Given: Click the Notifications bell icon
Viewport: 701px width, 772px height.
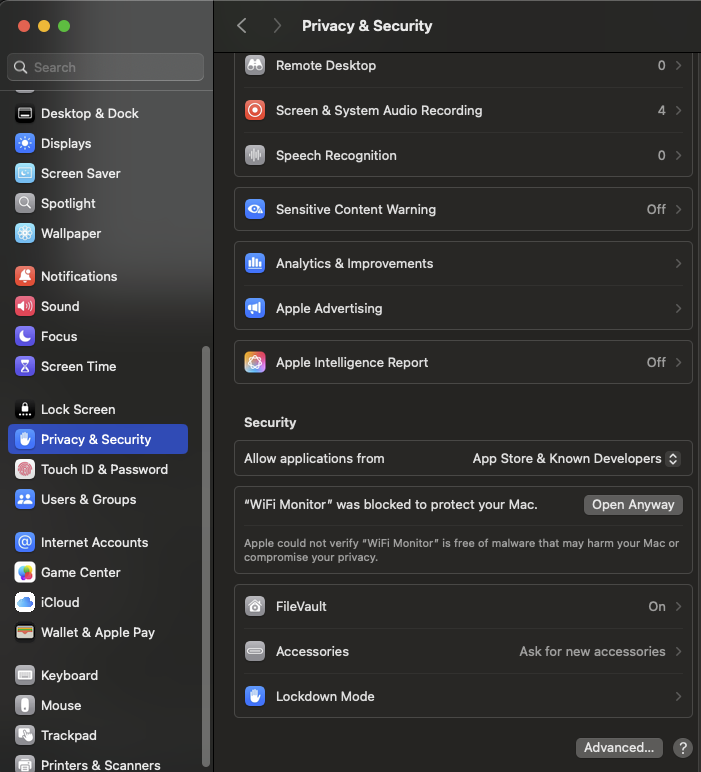Looking at the screenshot, I should click(x=25, y=277).
